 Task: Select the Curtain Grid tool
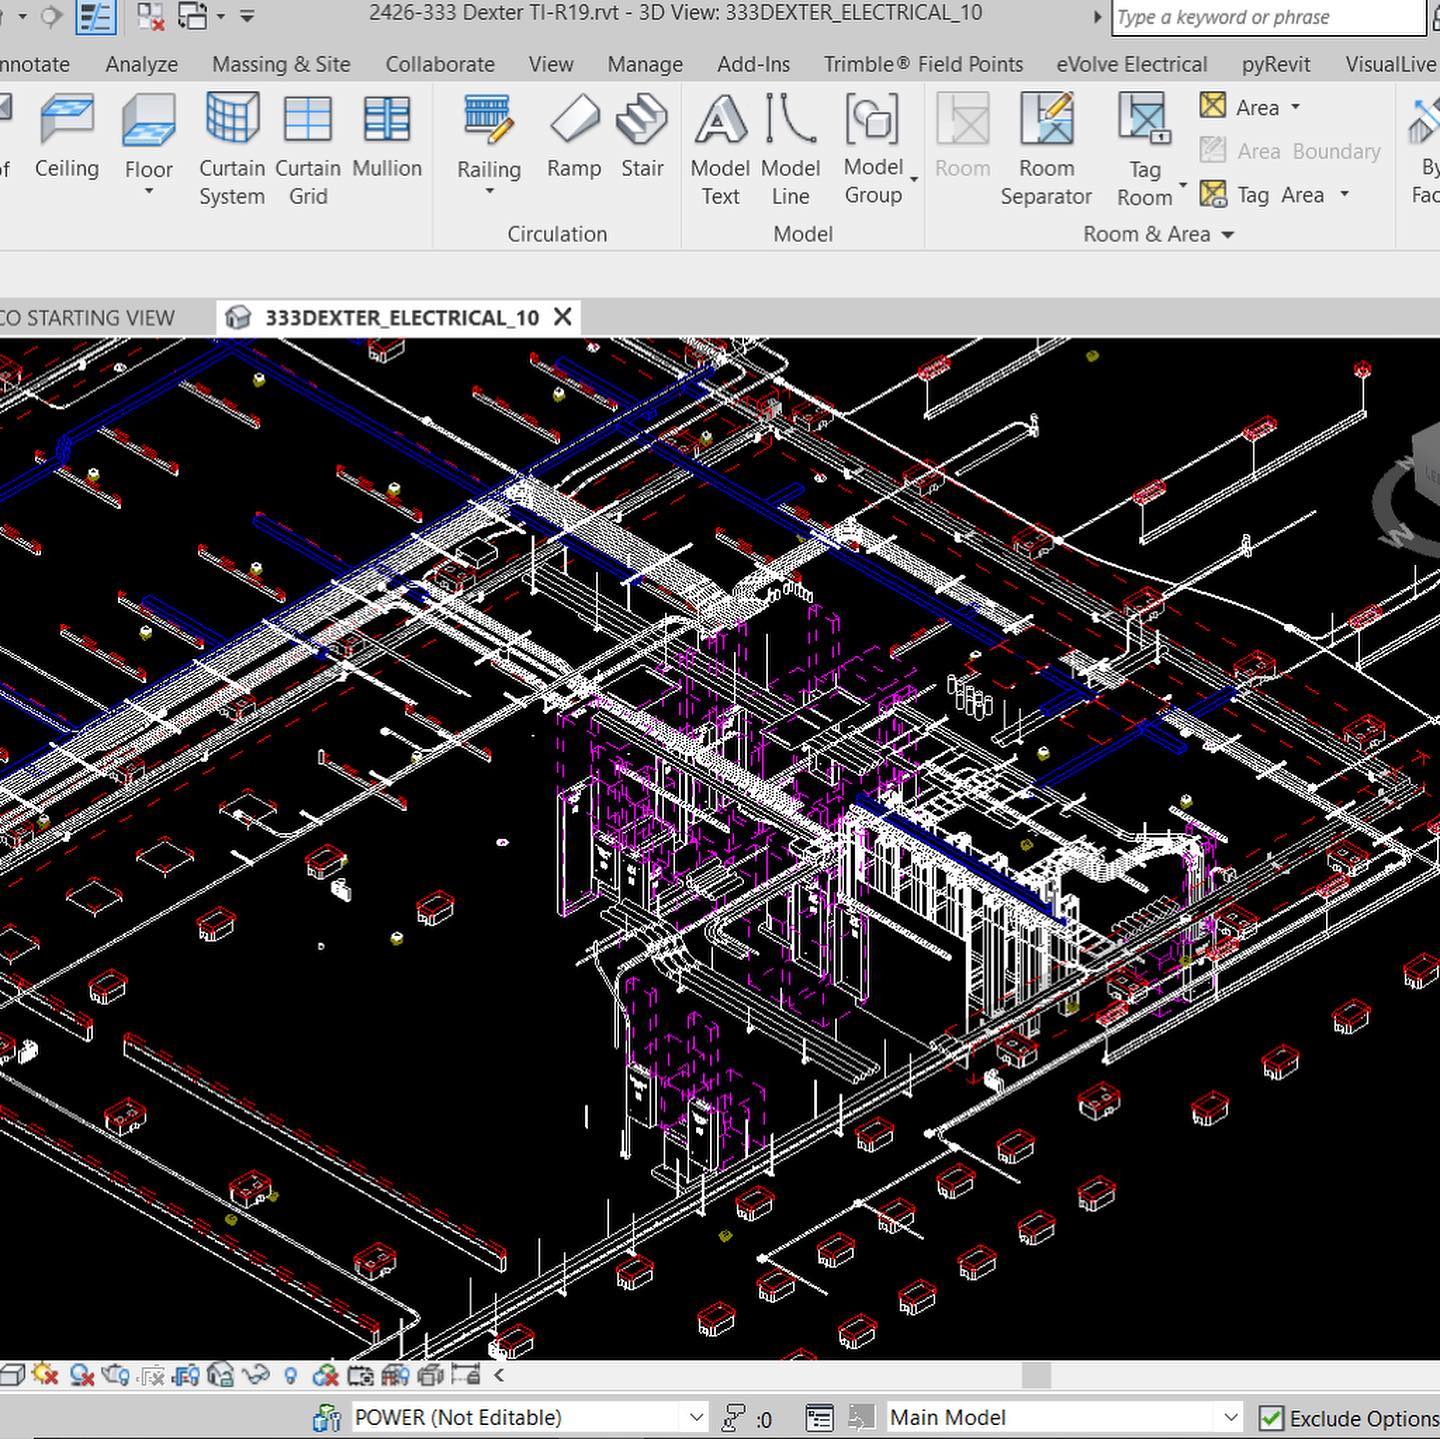308,150
